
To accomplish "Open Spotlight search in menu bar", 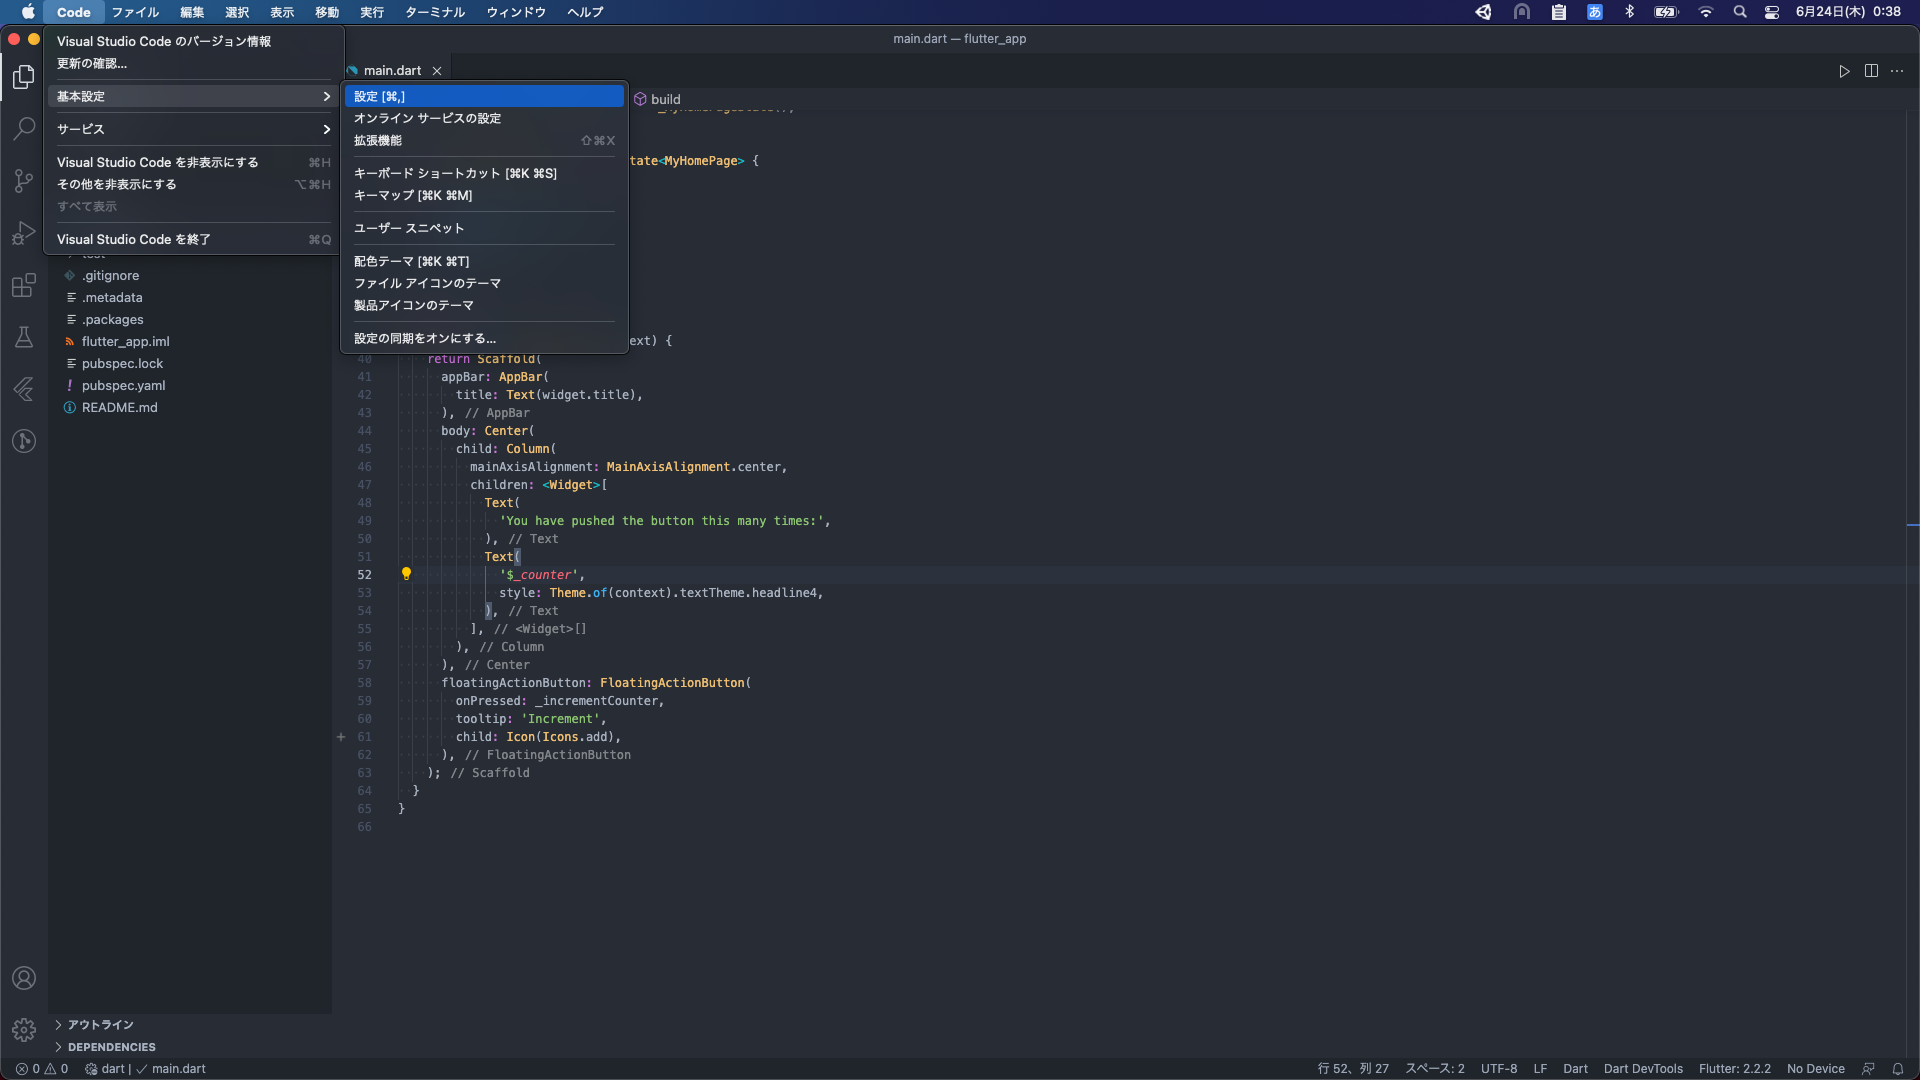I will click(1740, 12).
